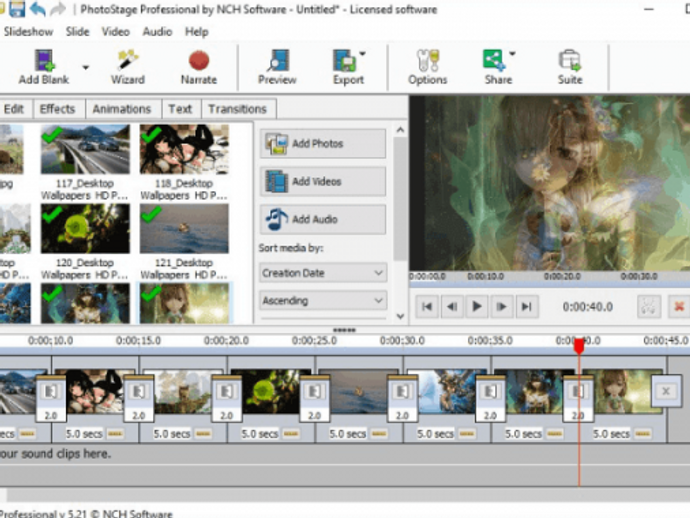
Task: Jump to start of preview
Action: [427, 306]
